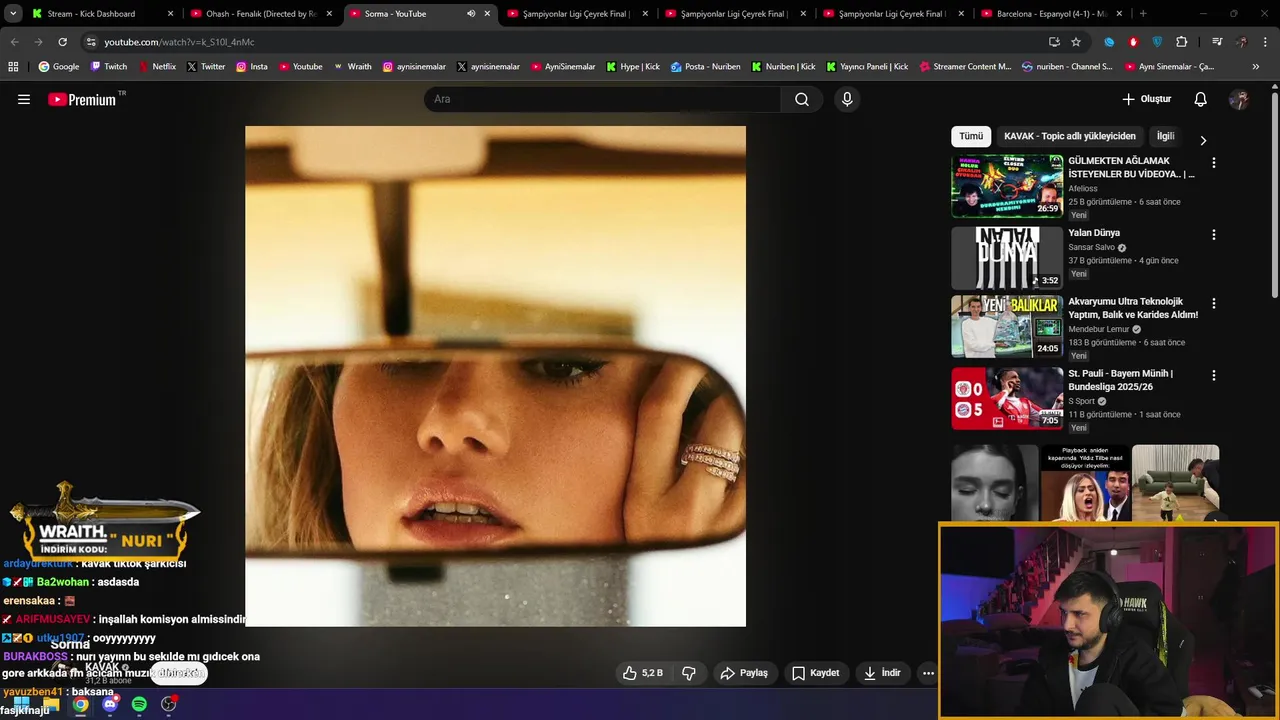Open the Mendebur Lemur channel link
Screen dimensions: 1280x720
pyautogui.click(x=1098, y=329)
